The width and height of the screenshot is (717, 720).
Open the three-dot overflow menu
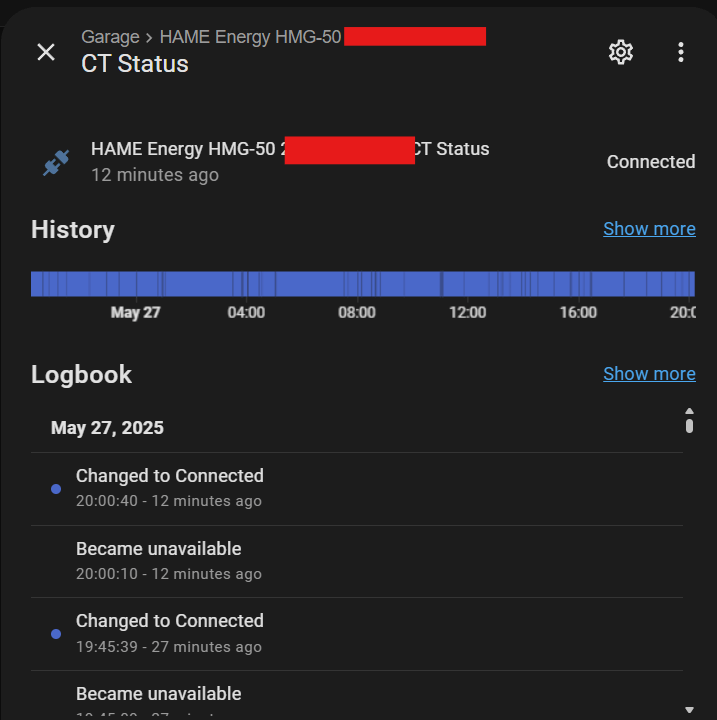(681, 52)
